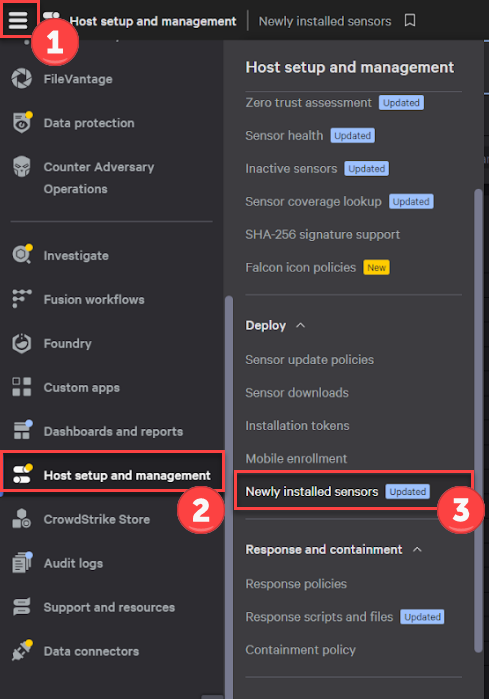Open Mobile enrollment

(296, 459)
